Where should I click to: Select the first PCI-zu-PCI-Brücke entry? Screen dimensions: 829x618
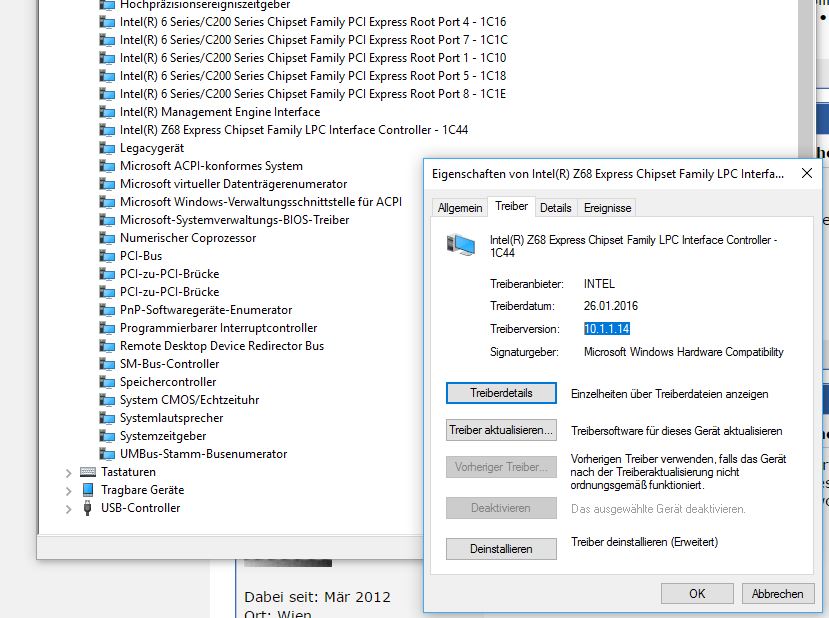[169, 274]
